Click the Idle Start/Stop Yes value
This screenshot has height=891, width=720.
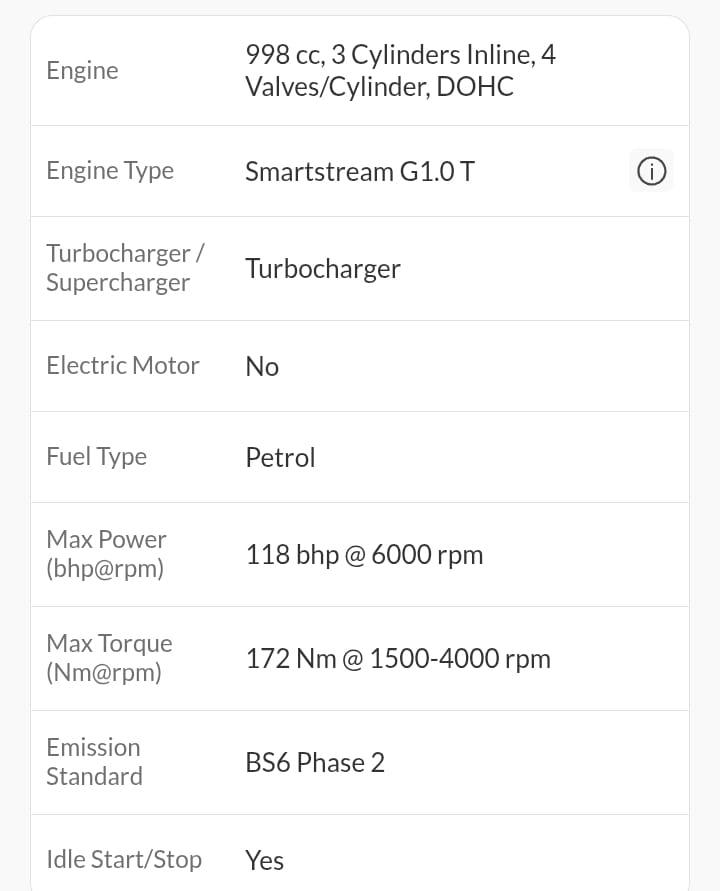[264, 860]
